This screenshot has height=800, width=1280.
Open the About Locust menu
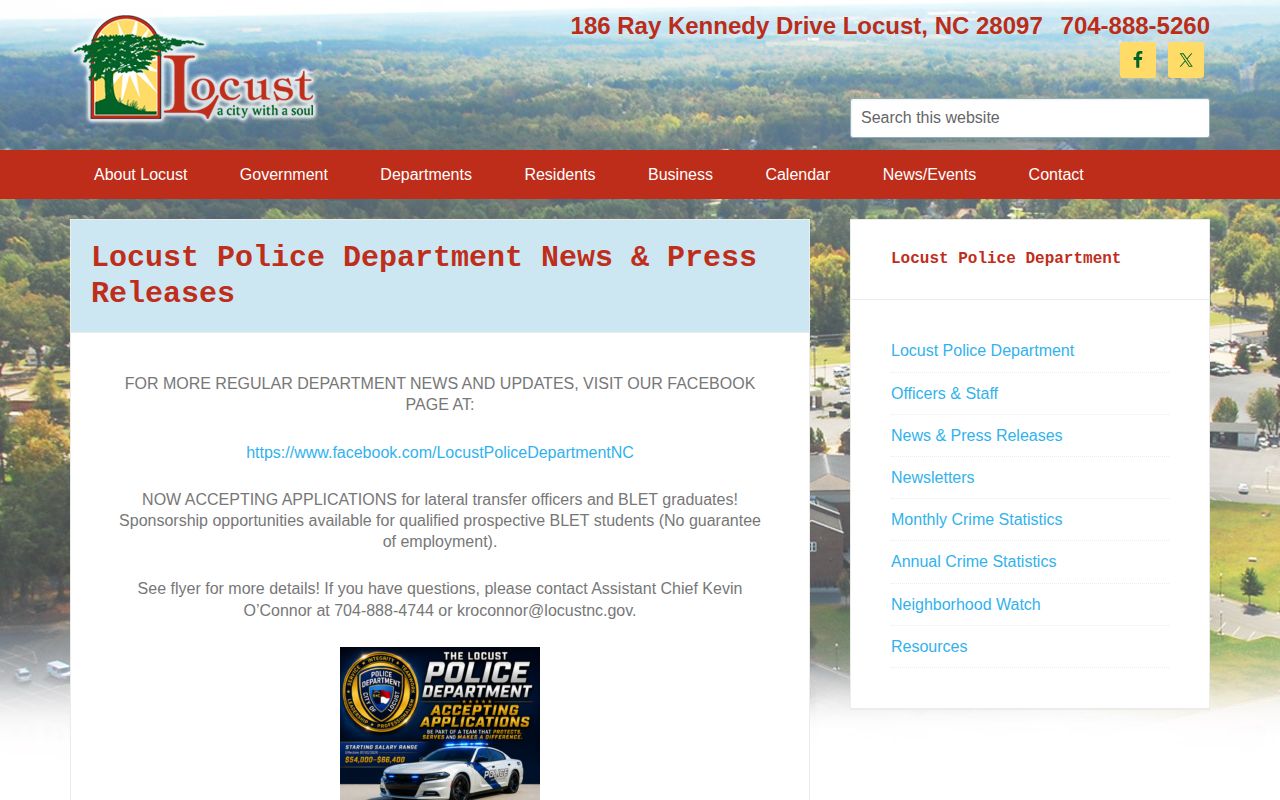pos(141,174)
